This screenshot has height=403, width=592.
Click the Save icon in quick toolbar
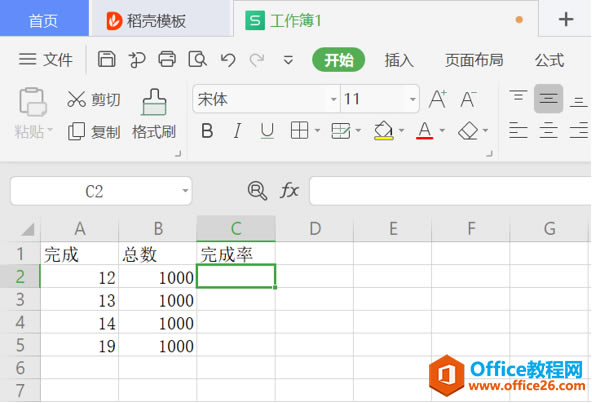(x=106, y=59)
